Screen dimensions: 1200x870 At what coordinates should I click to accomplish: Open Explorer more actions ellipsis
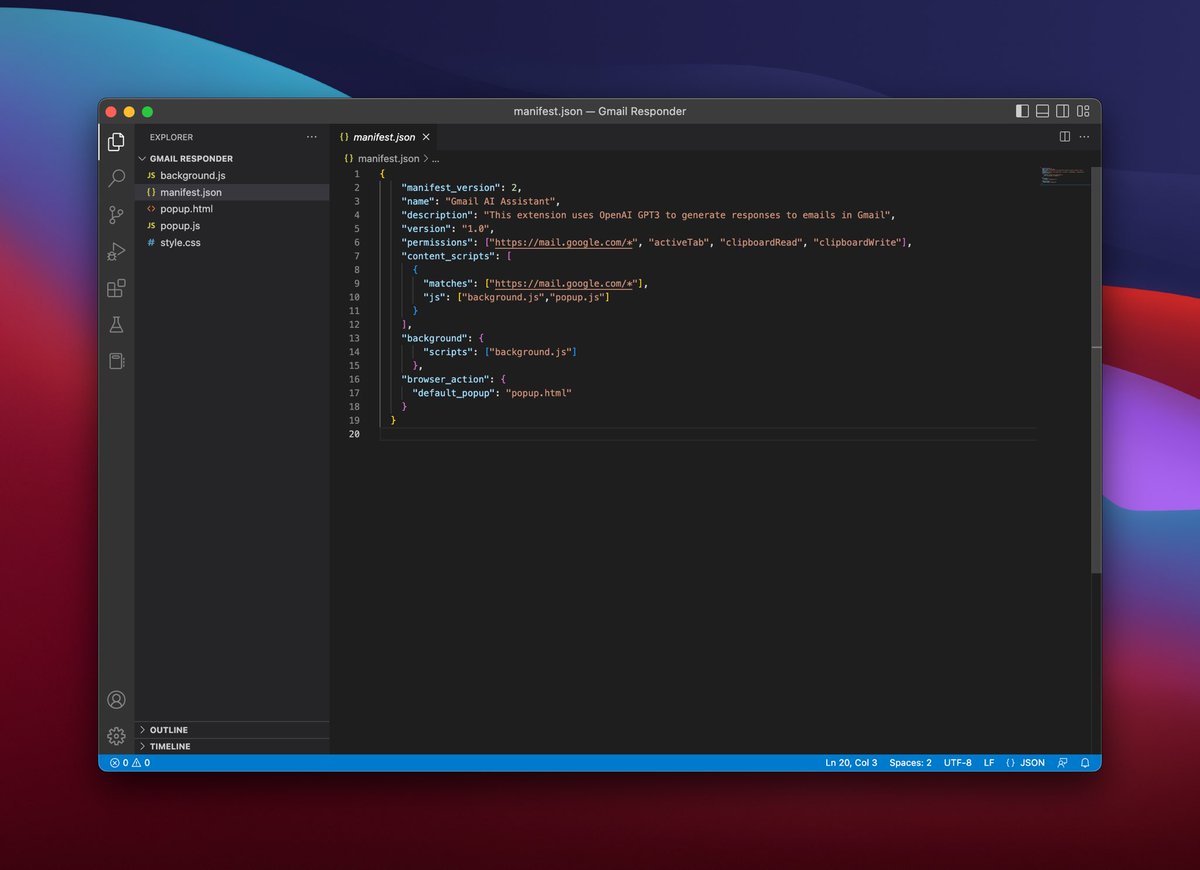313,137
